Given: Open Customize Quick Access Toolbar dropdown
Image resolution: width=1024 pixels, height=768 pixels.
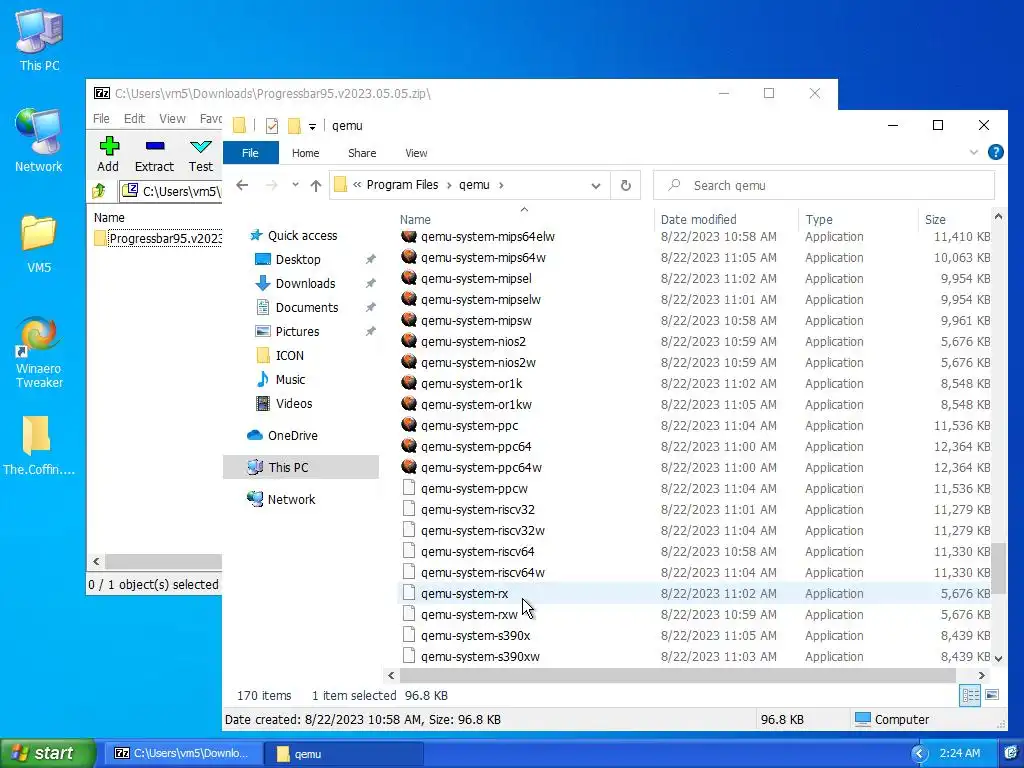Looking at the screenshot, I should point(312,126).
